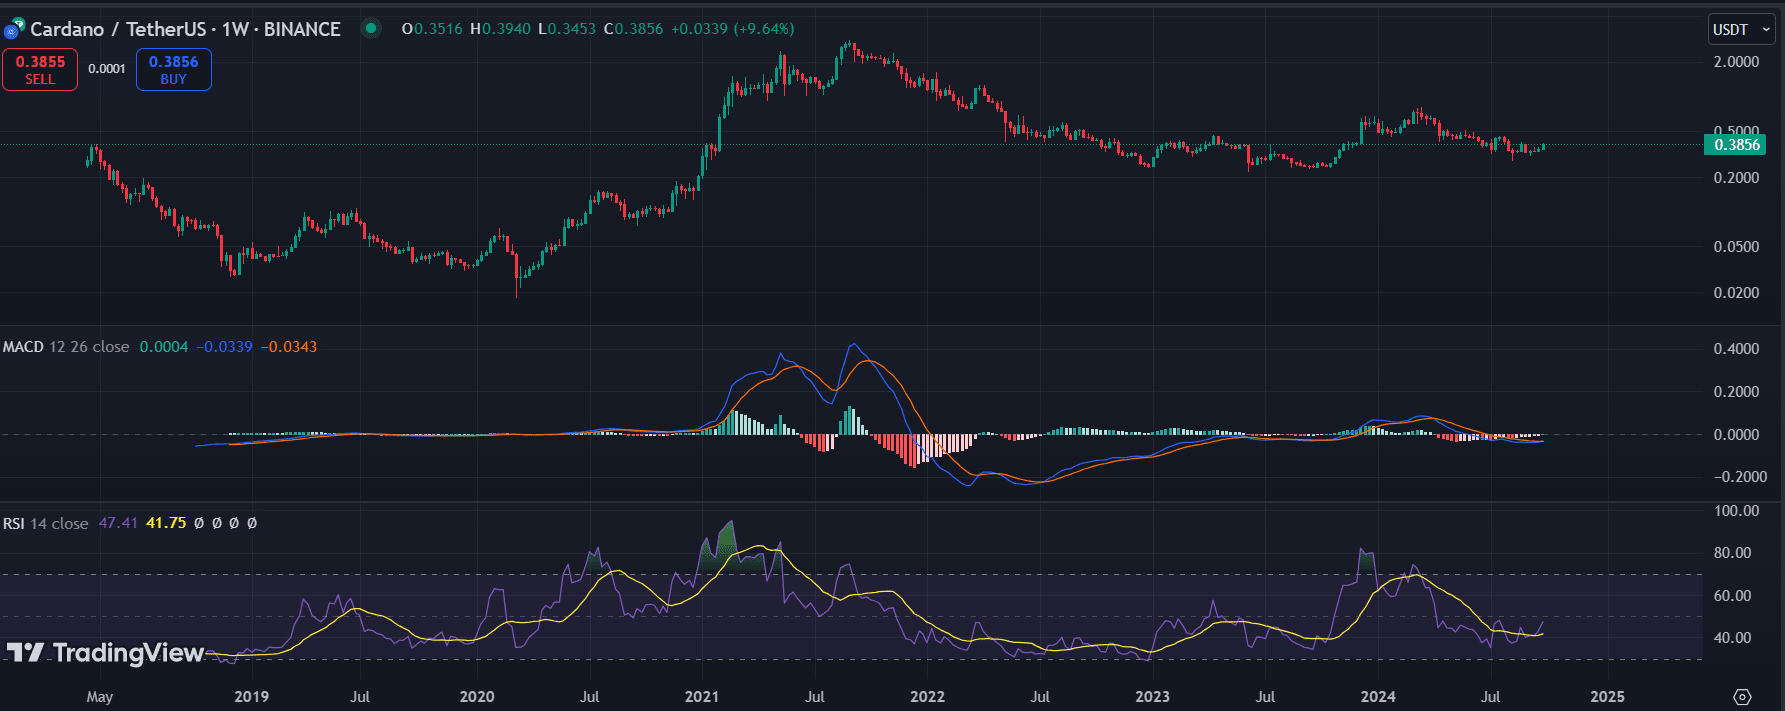Image resolution: width=1785 pixels, height=711 pixels.
Task: Click the "2020" label on the time axis
Action: (477, 697)
